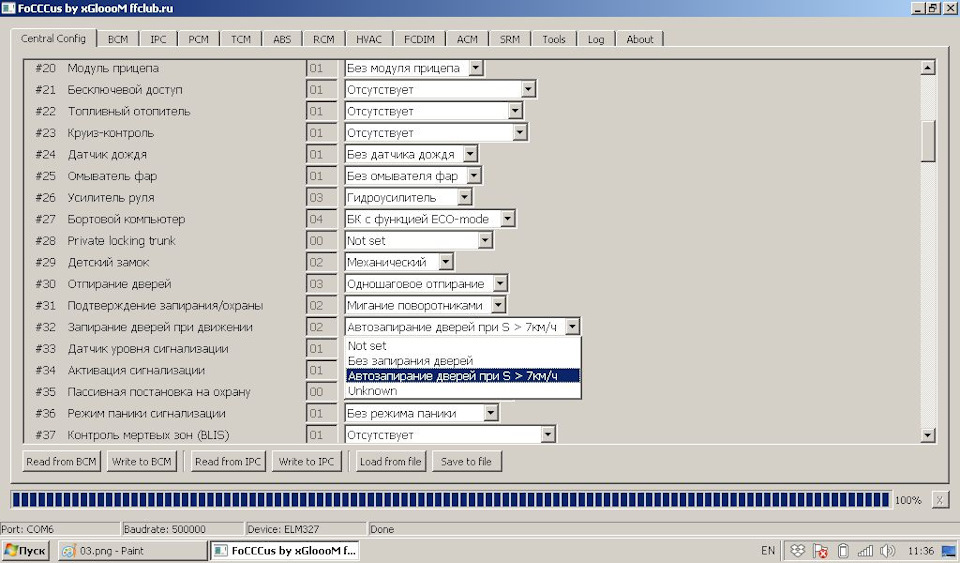Screen dimensions: 960x563
Task: Click Write to IPC button
Action: 306,461
